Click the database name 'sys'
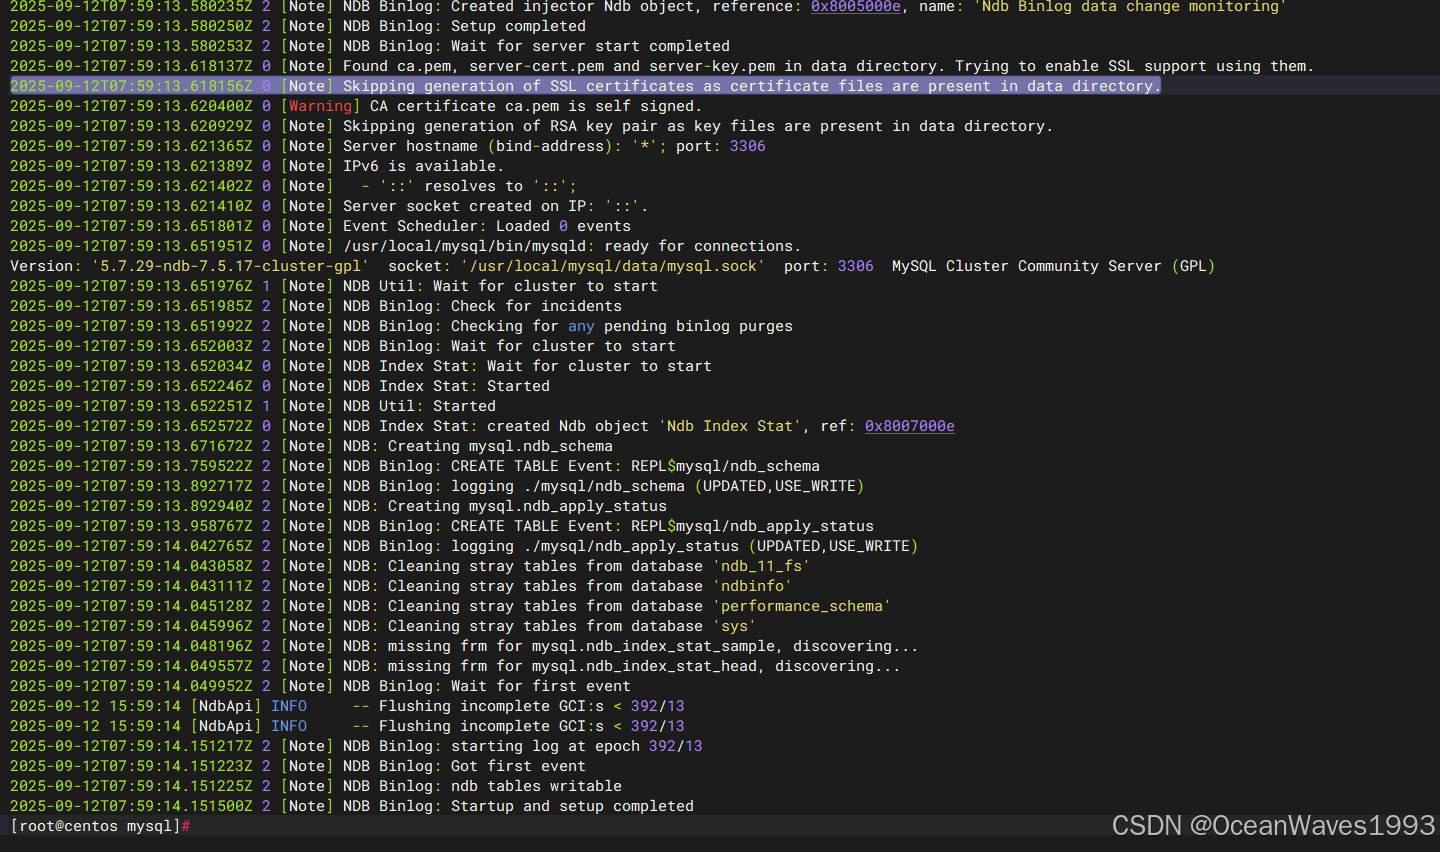Image resolution: width=1440 pixels, height=852 pixels. click(734, 626)
